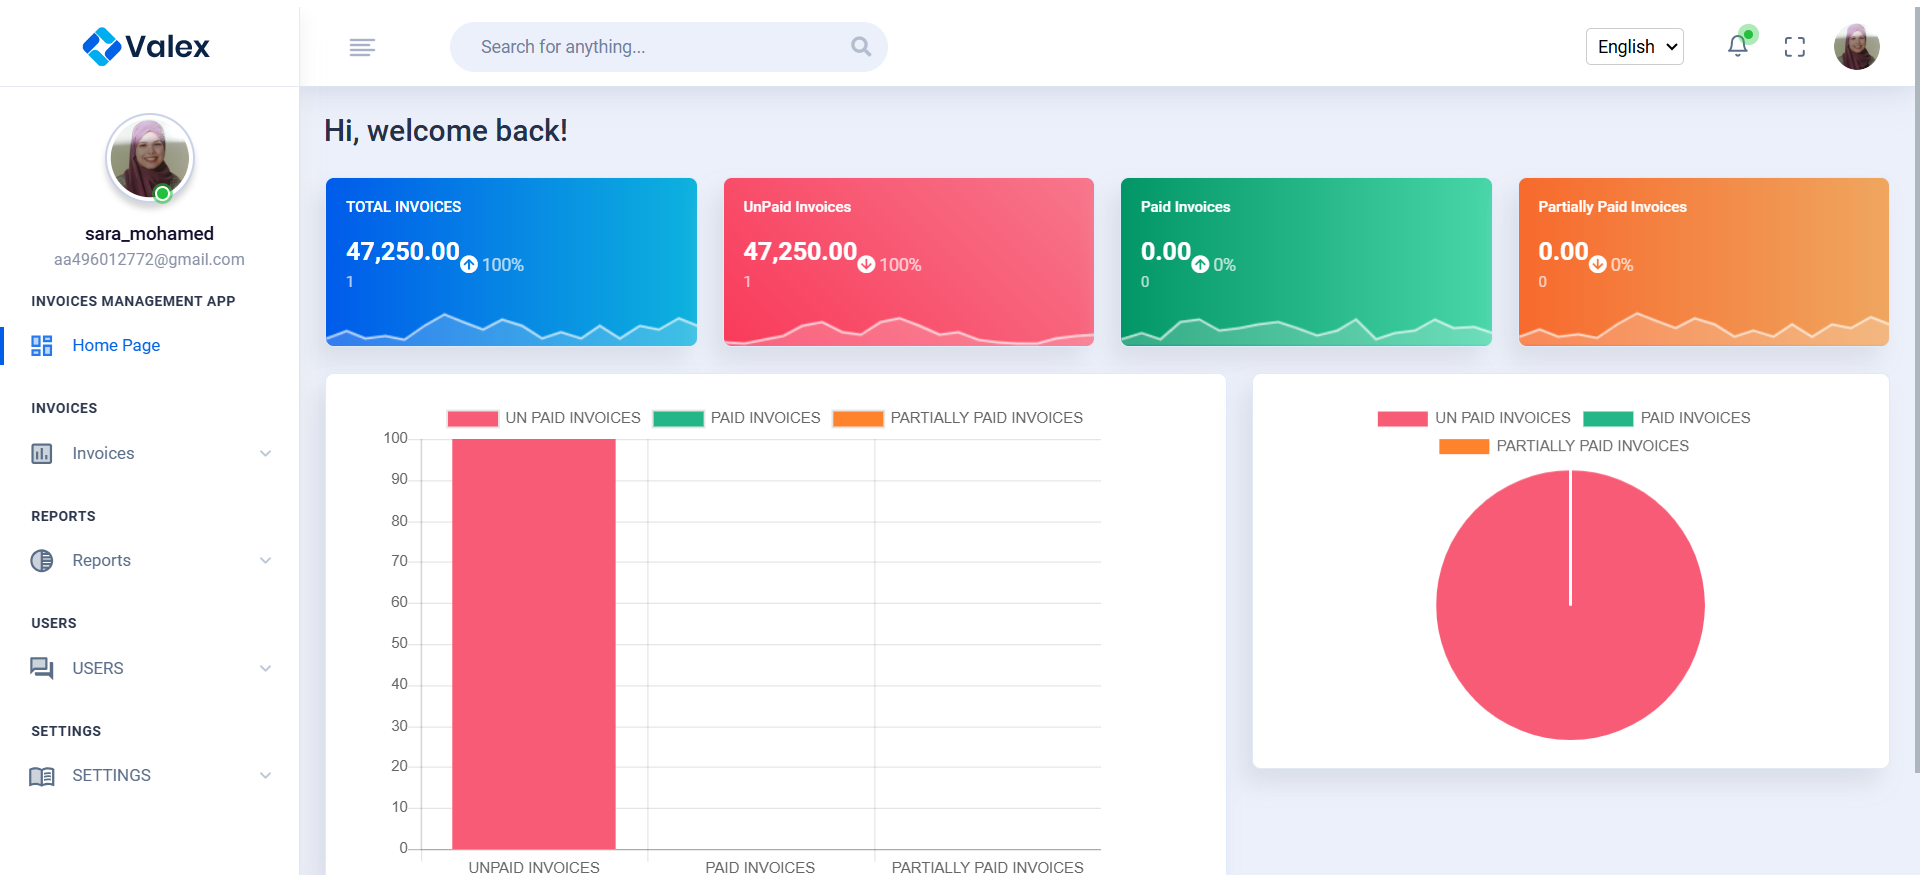Open the SETTINGS menu item

[111, 775]
